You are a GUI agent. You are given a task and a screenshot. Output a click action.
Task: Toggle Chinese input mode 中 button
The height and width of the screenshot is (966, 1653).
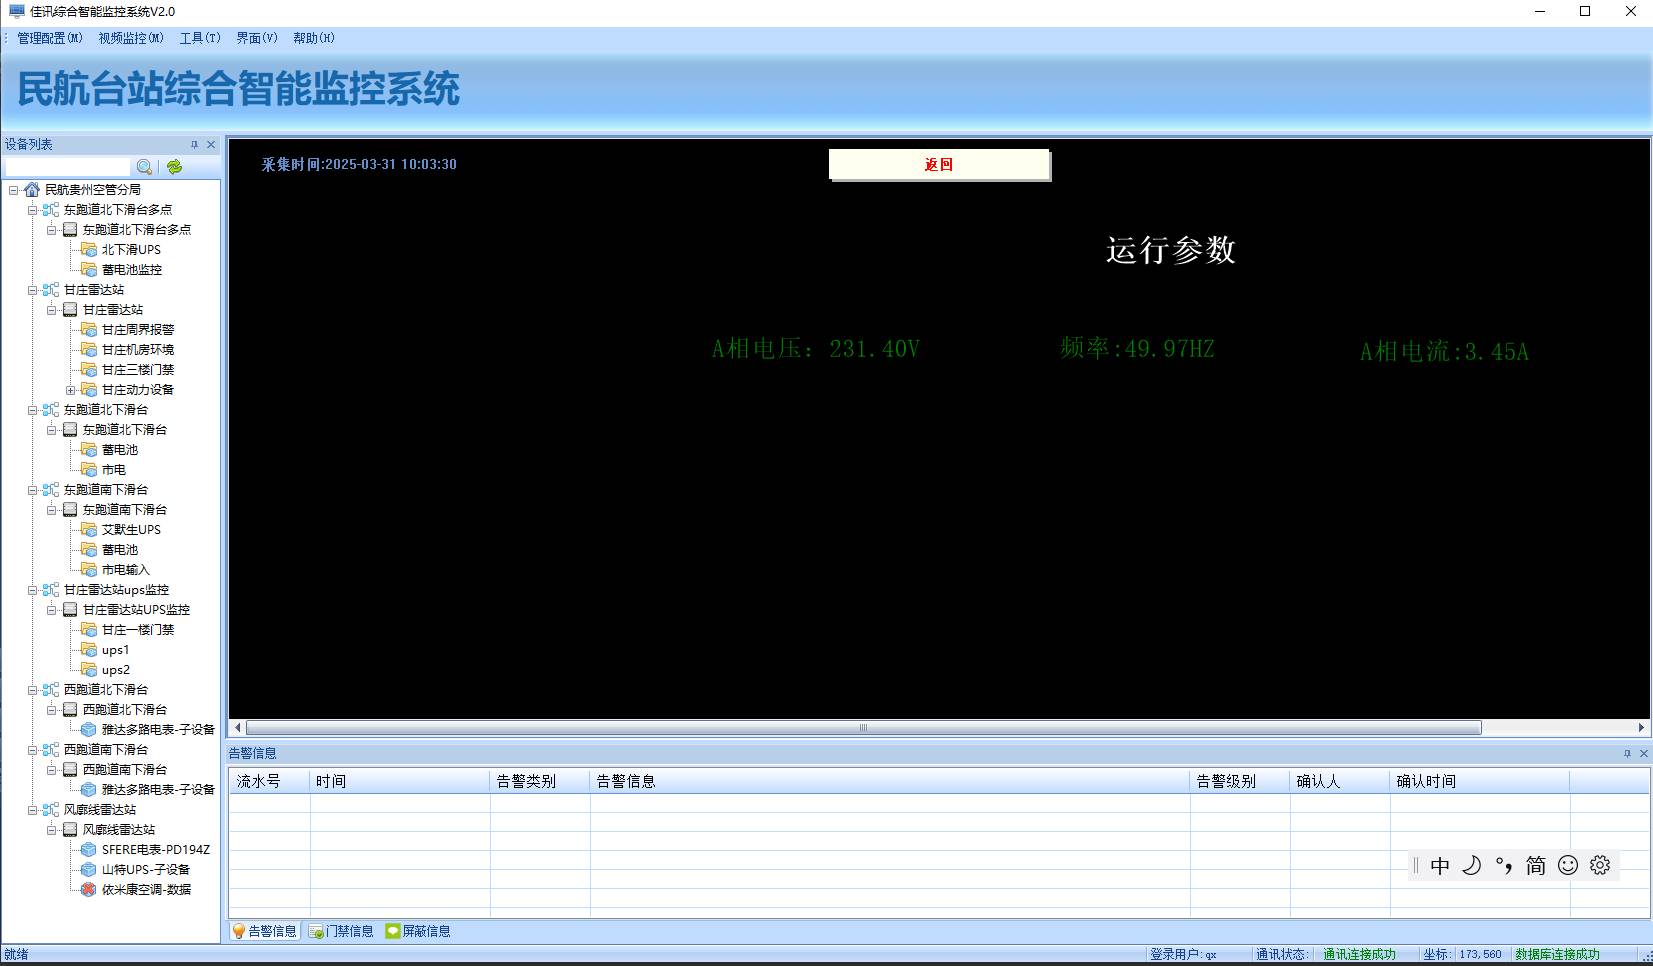(x=1439, y=866)
